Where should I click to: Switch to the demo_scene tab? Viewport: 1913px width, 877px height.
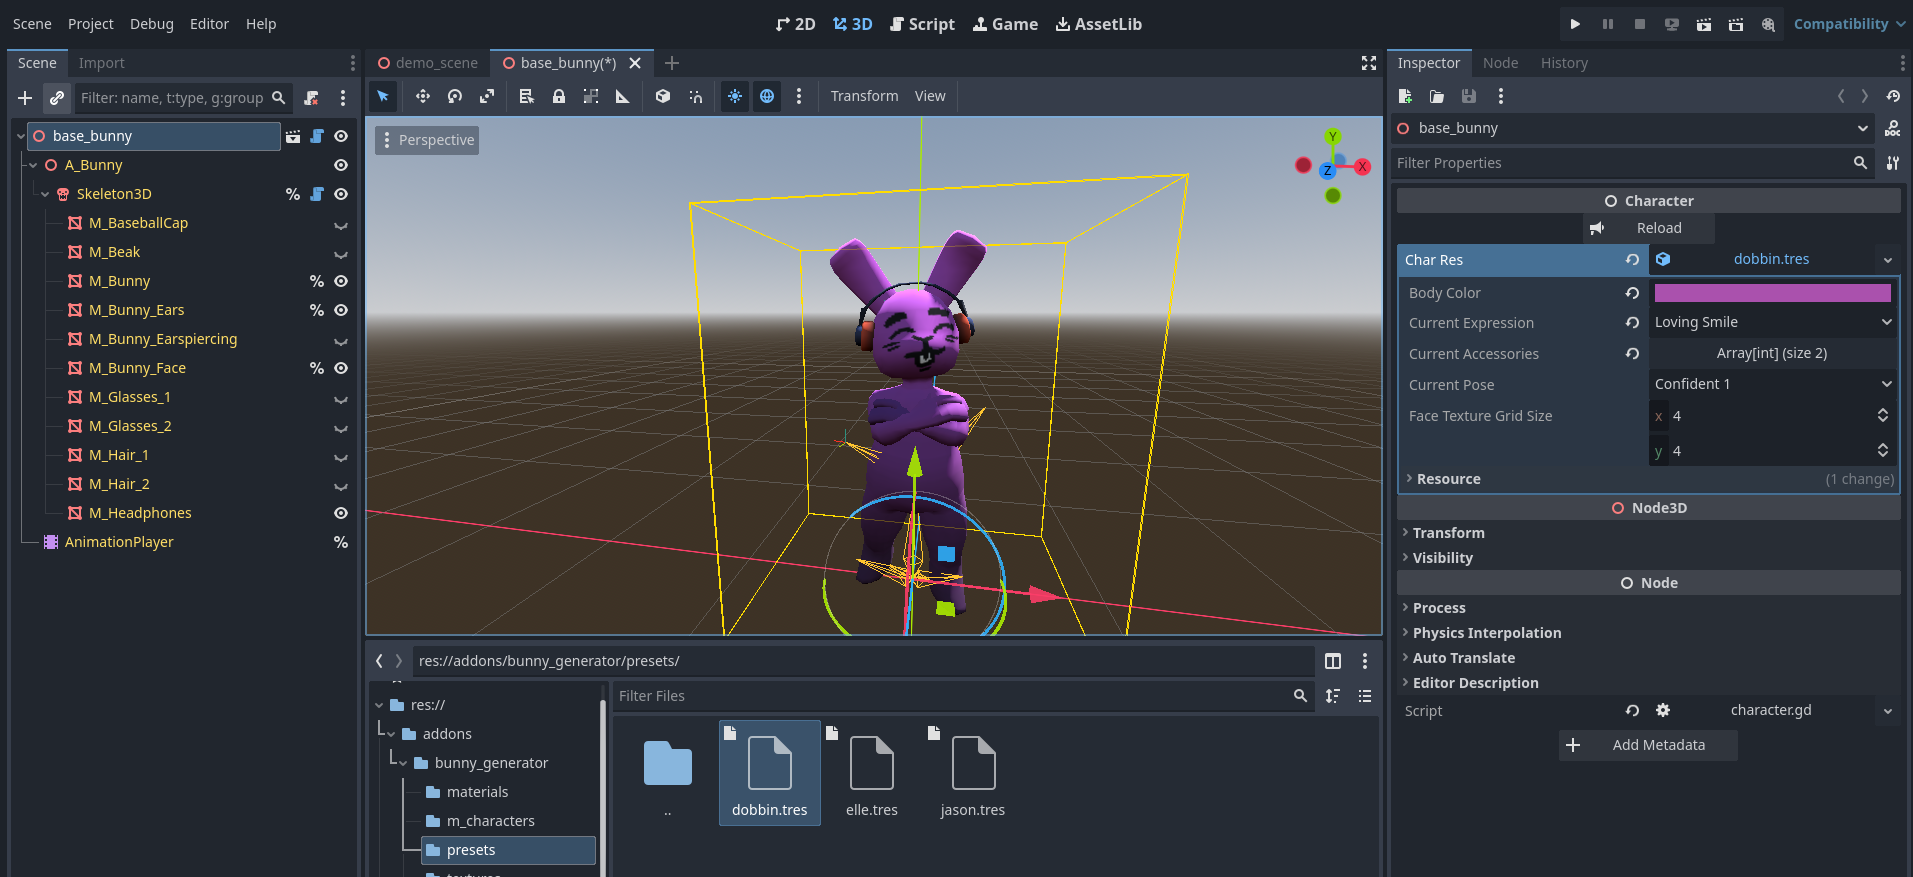(x=428, y=63)
